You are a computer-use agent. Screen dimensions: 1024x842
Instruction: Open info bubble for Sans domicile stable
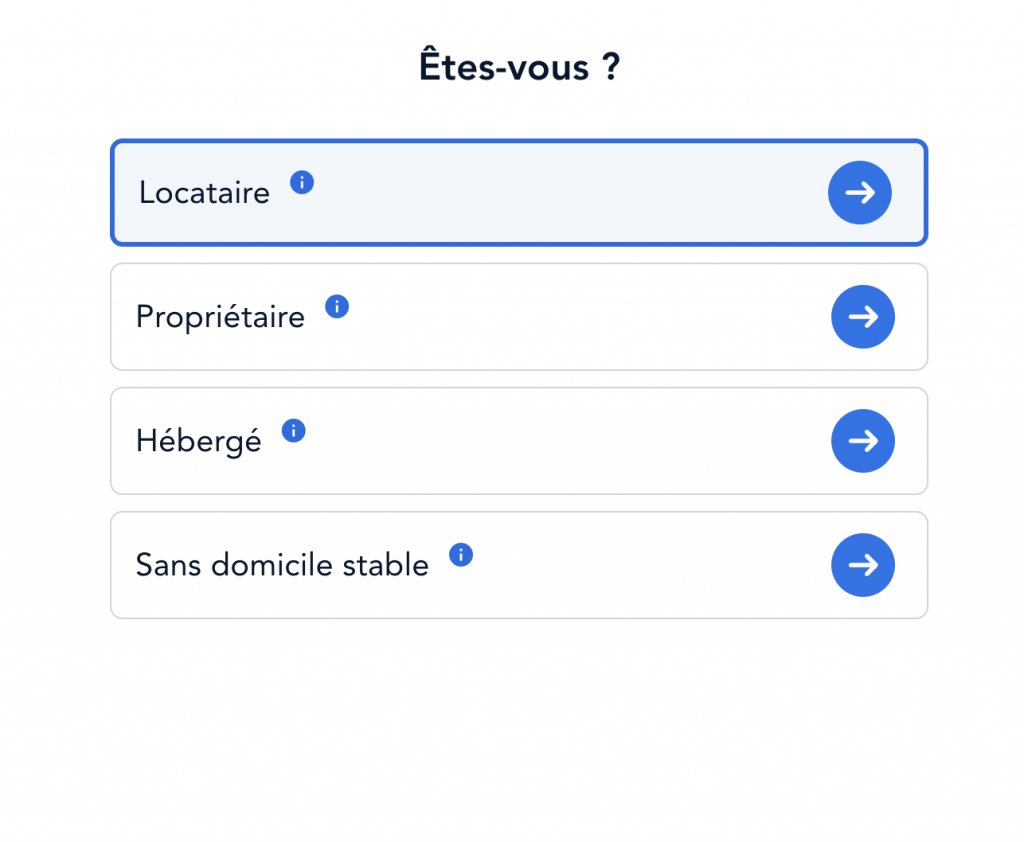coord(460,555)
